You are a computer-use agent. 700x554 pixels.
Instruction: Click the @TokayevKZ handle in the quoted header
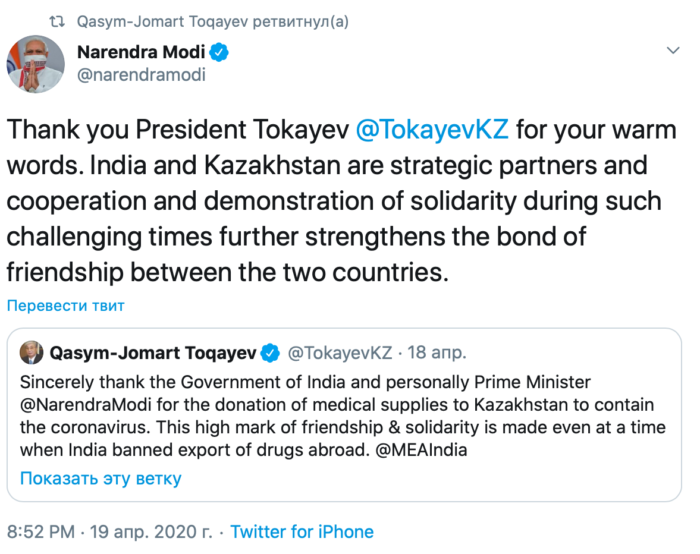click(x=339, y=352)
